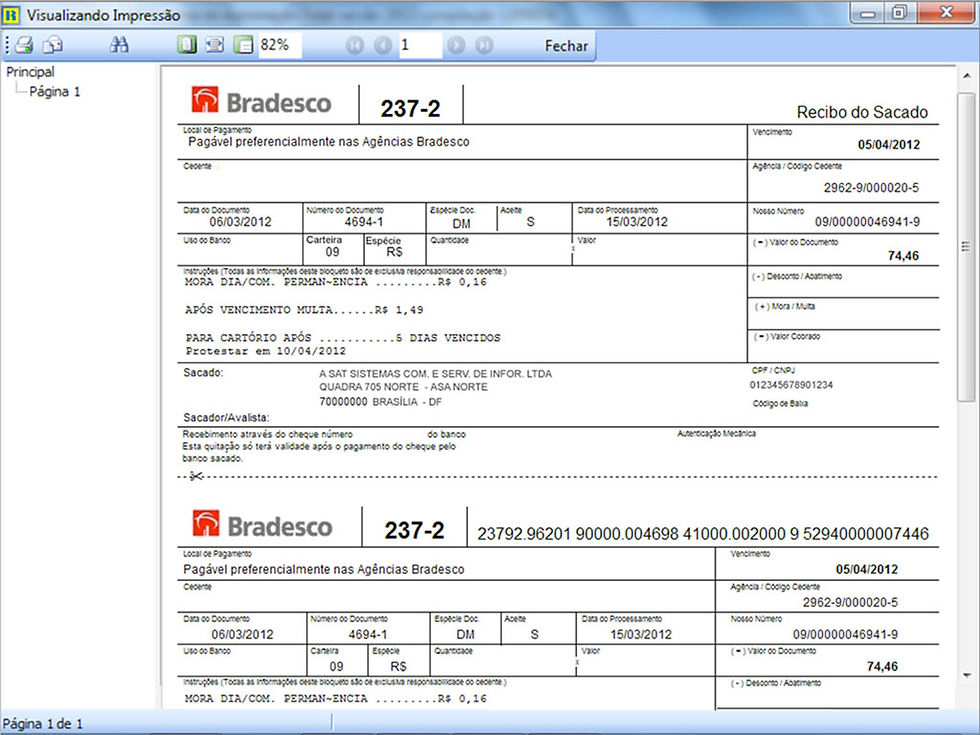Choose the fit-to-page-width zoom icon
The height and width of the screenshot is (735, 980).
pos(214,44)
